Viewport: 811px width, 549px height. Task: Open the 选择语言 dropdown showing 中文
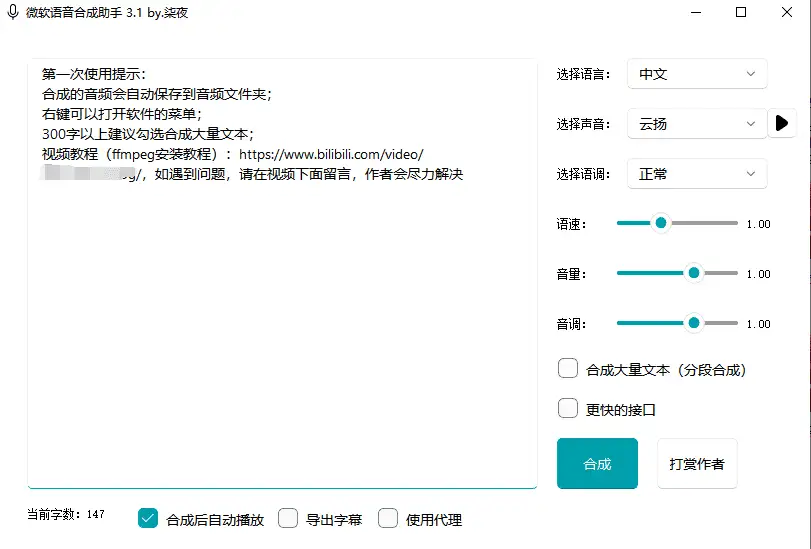point(697,74)
